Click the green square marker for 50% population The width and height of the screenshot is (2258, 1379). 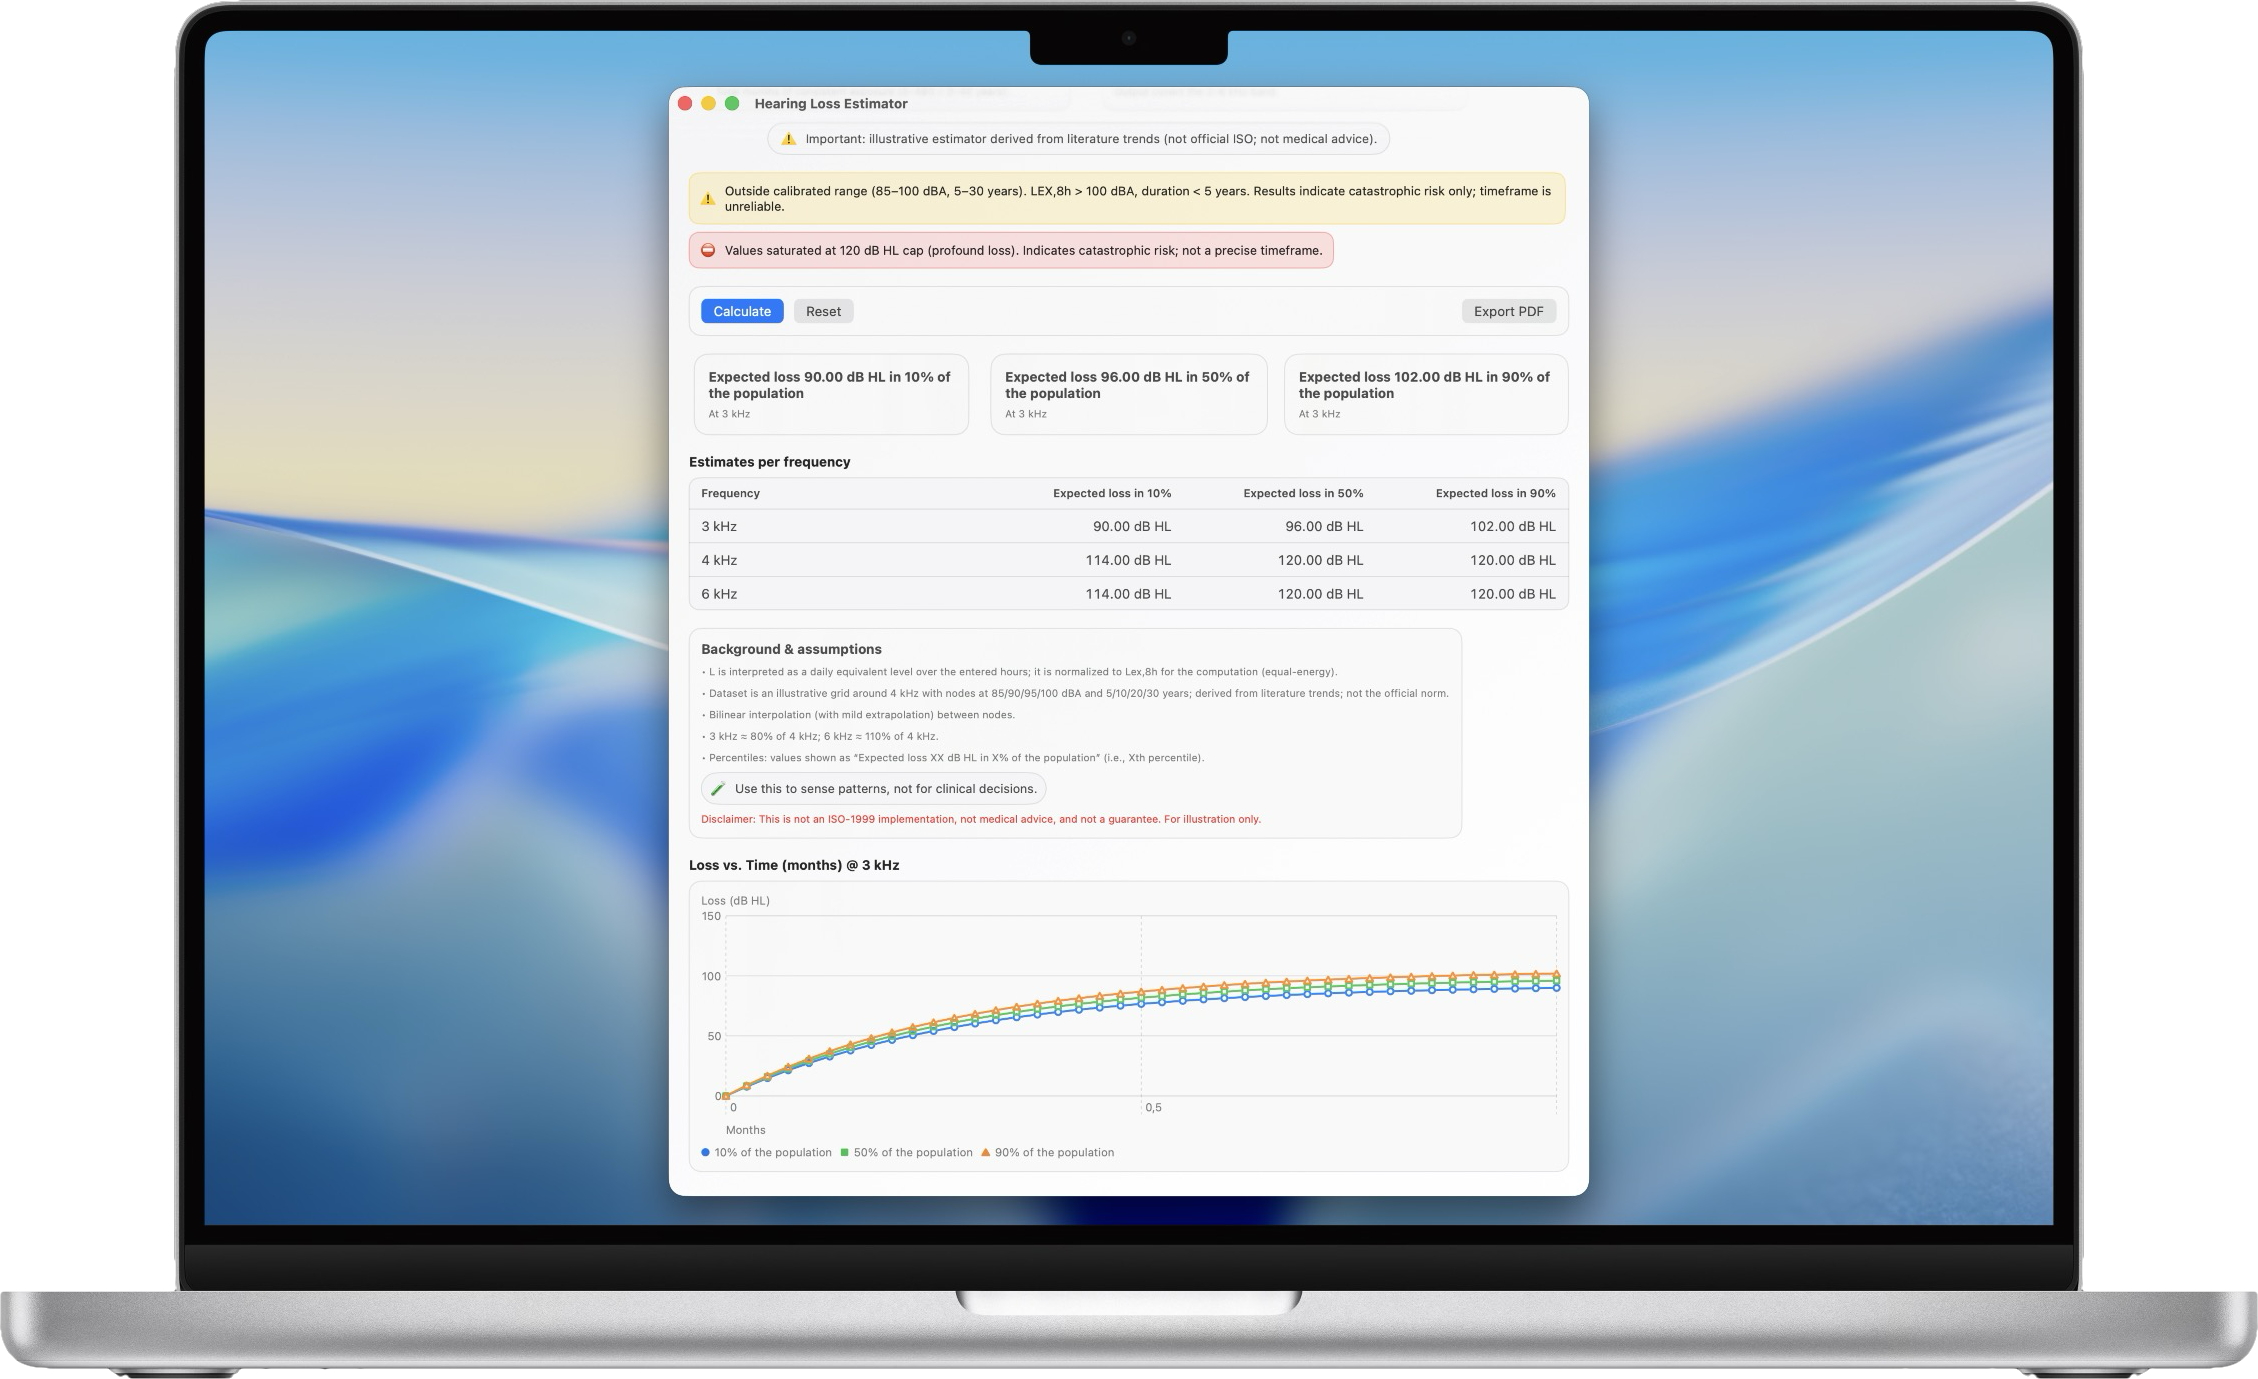tap(845, 1152)
